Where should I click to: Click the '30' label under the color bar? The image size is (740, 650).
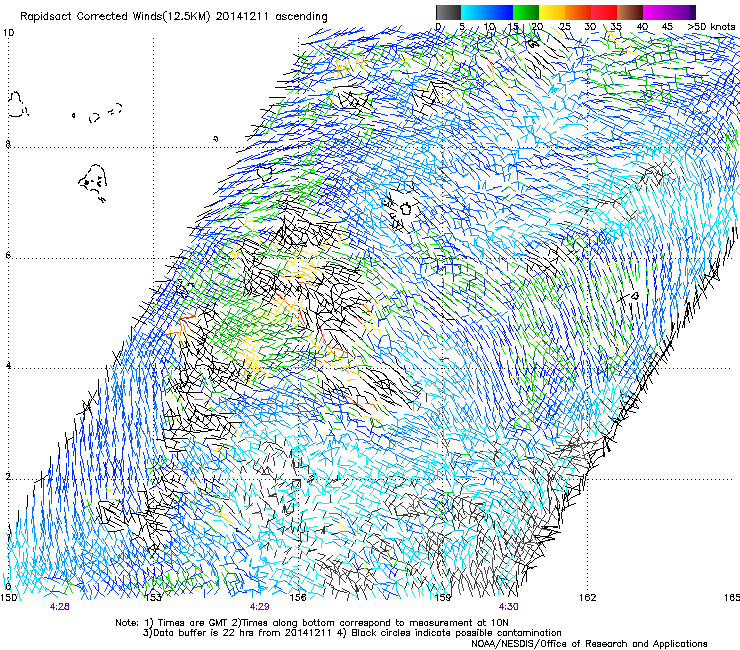click(x=590, y=27)
